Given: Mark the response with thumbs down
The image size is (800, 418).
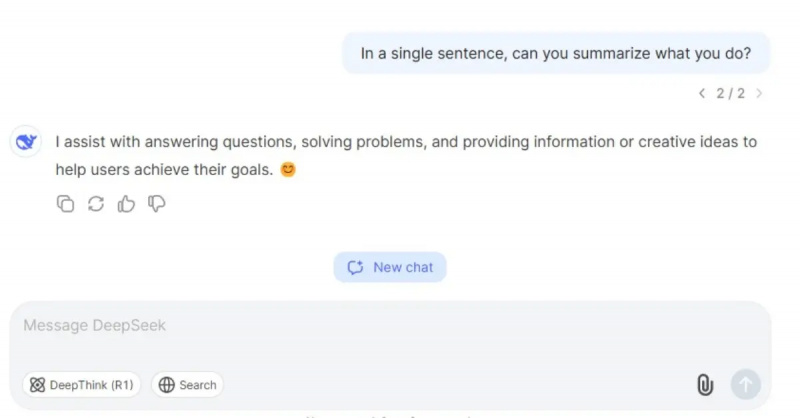Looking at the screenshot, I should pos(157,204).
